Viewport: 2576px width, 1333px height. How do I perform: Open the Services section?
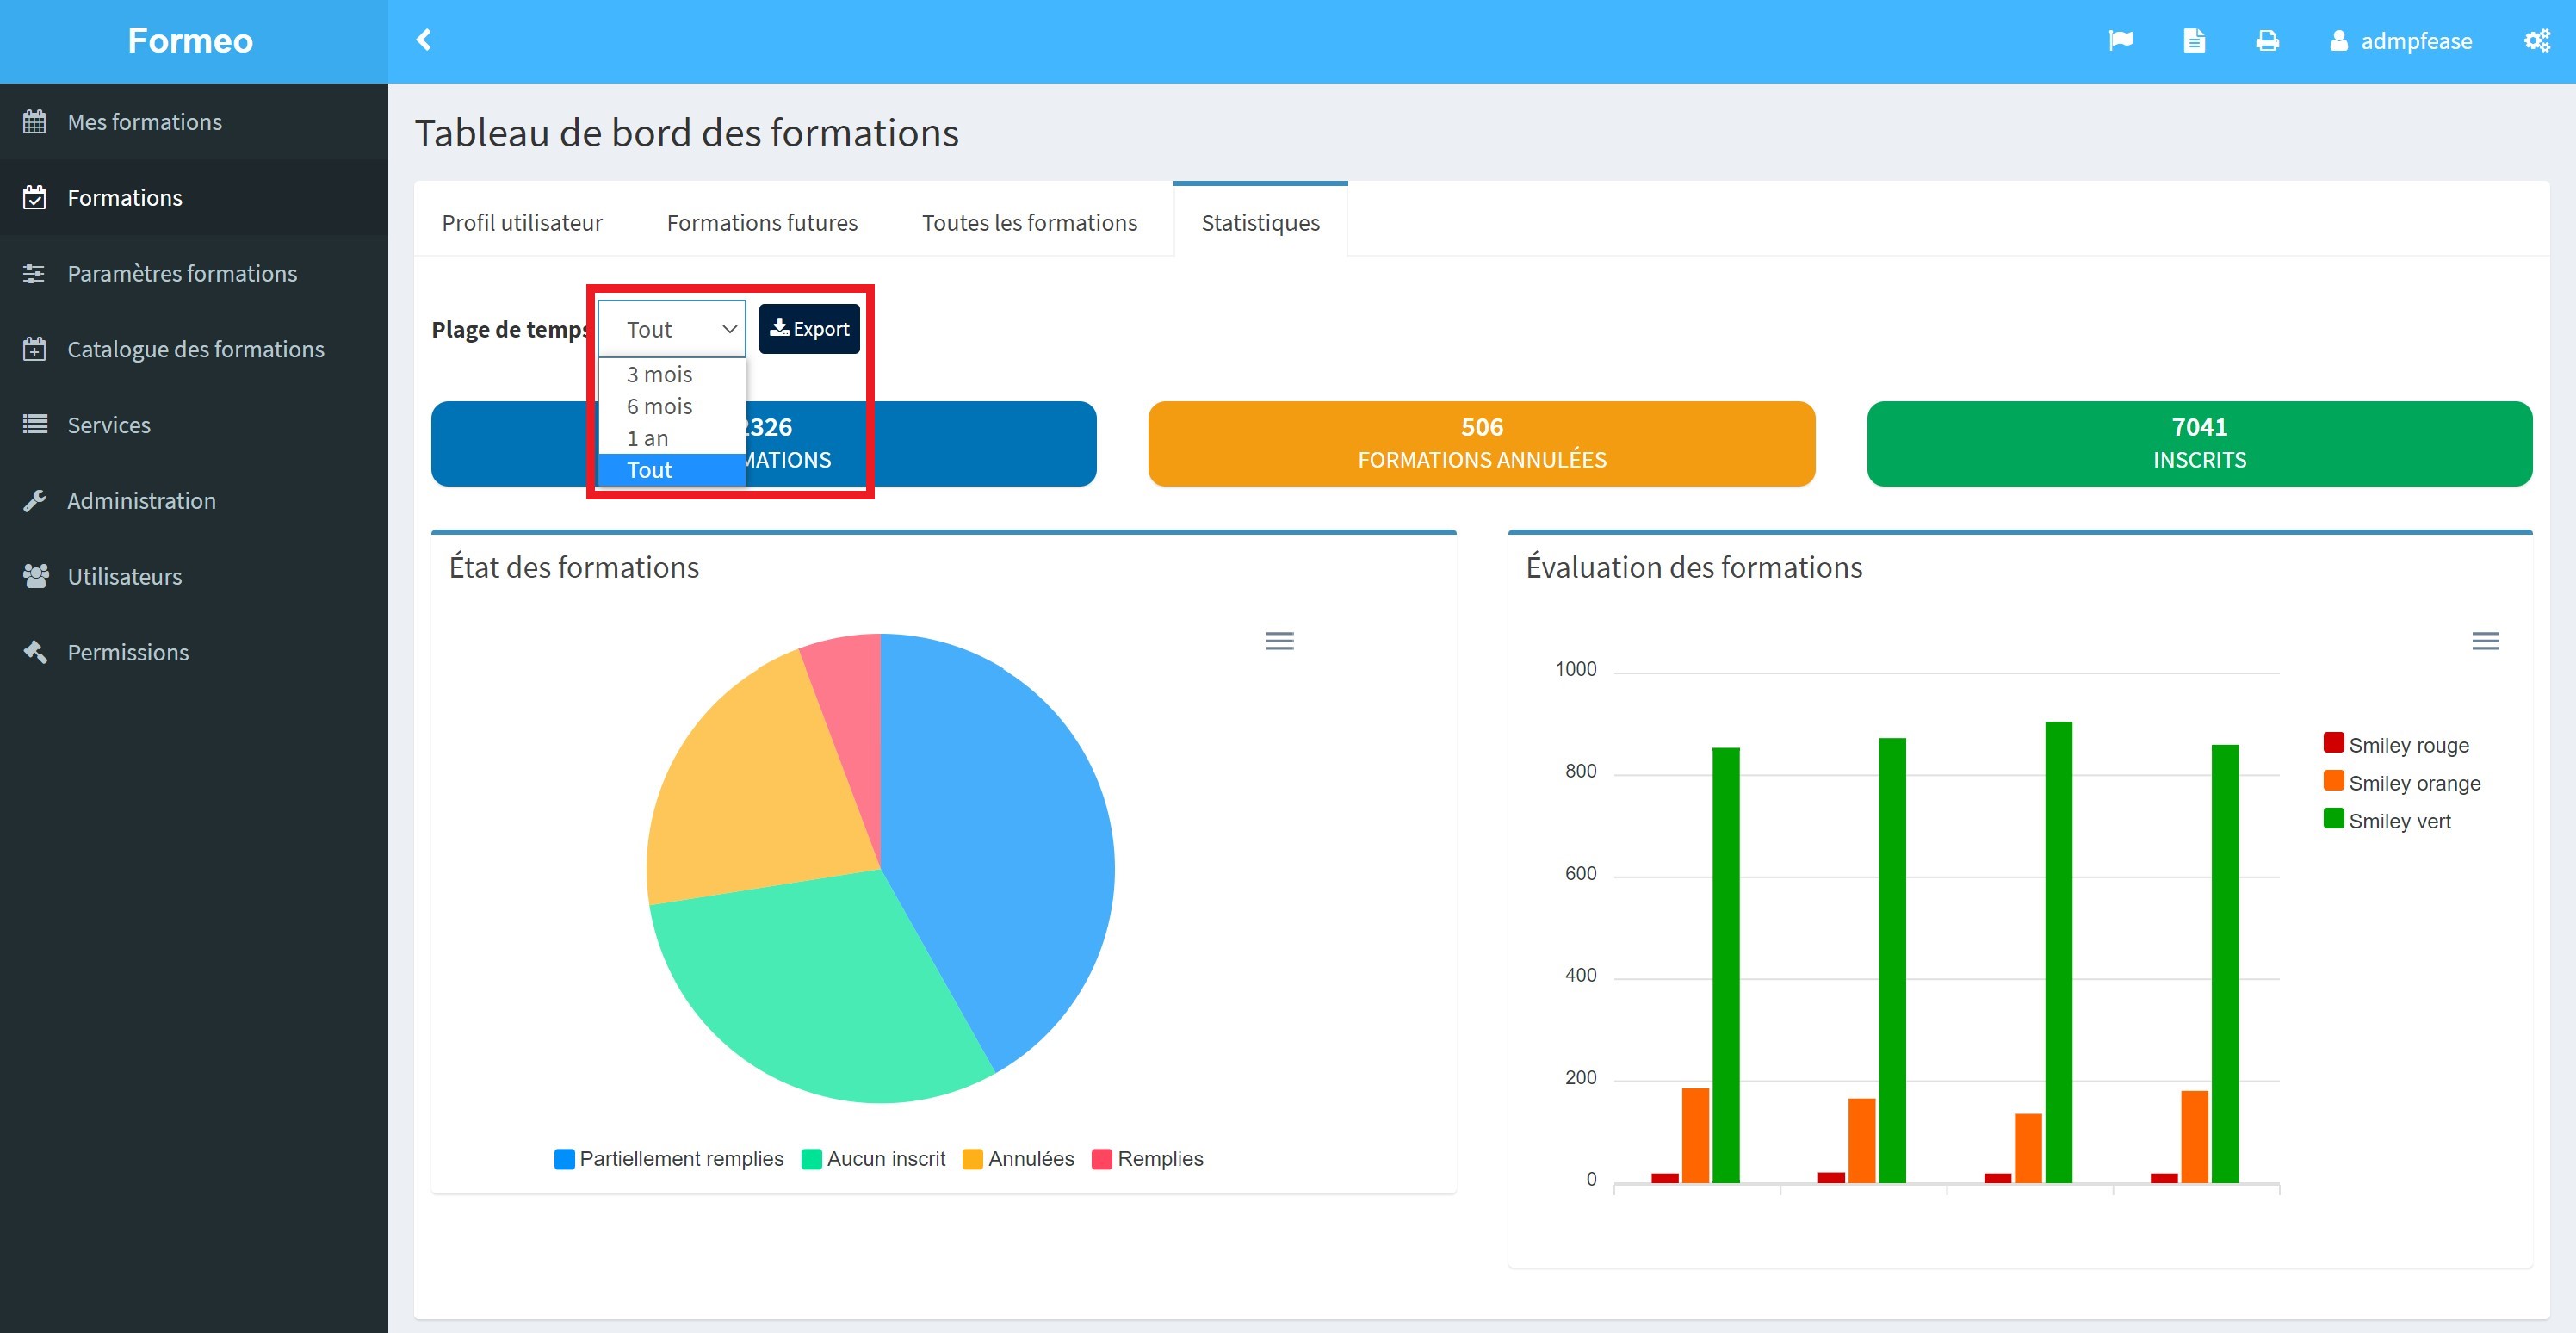[x=194, y=425]
